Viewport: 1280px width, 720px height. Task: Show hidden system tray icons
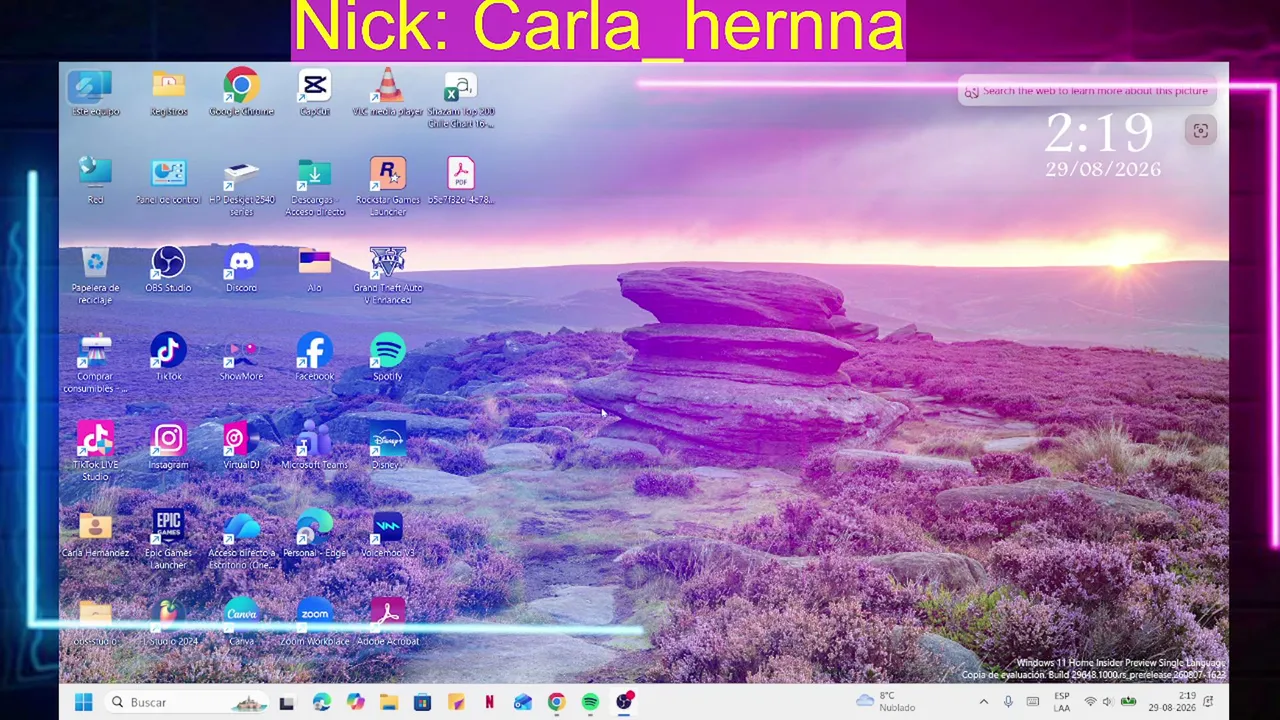pyautogui.click(x=983, y=702)
